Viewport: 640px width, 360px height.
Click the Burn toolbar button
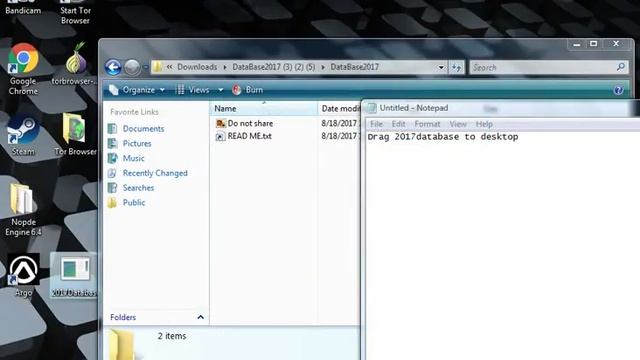click(247, 90)
